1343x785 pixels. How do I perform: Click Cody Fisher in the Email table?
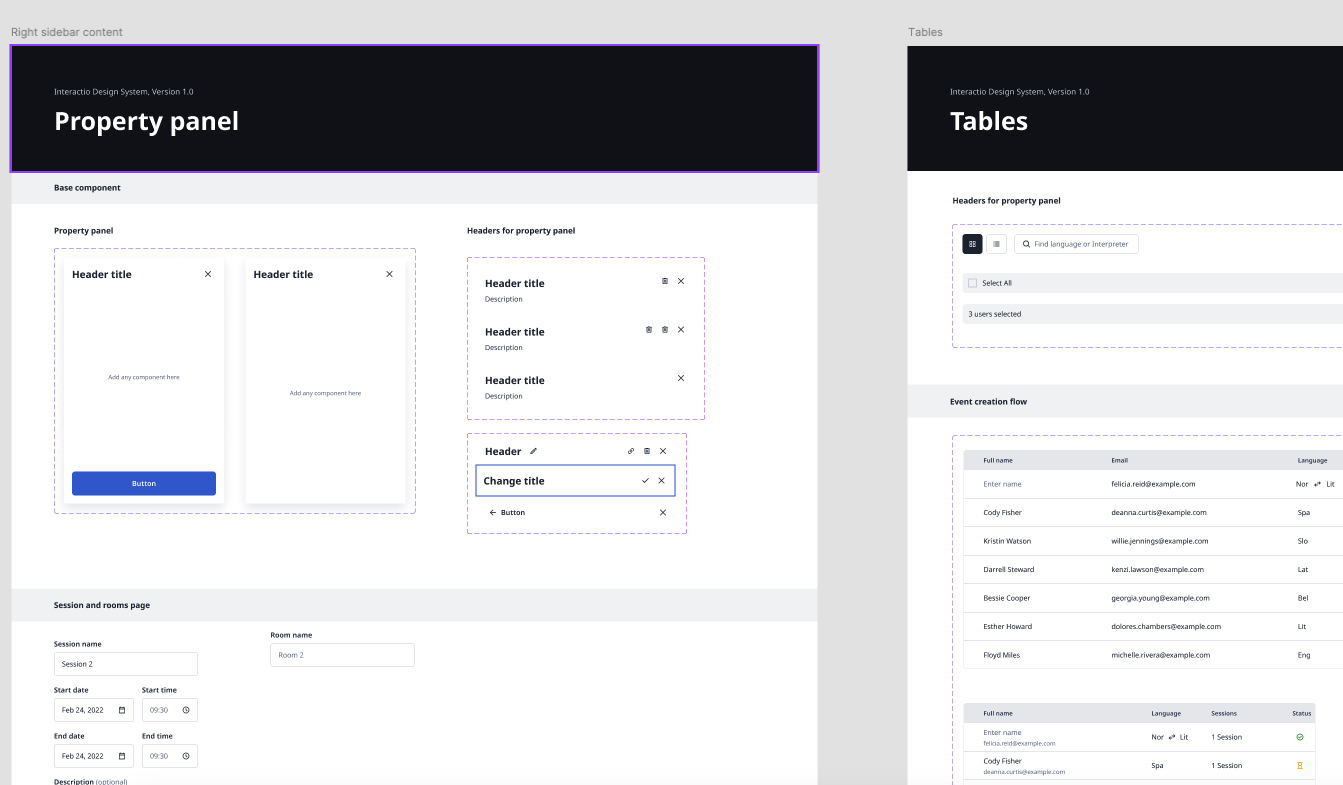(x=1002, y=513)
